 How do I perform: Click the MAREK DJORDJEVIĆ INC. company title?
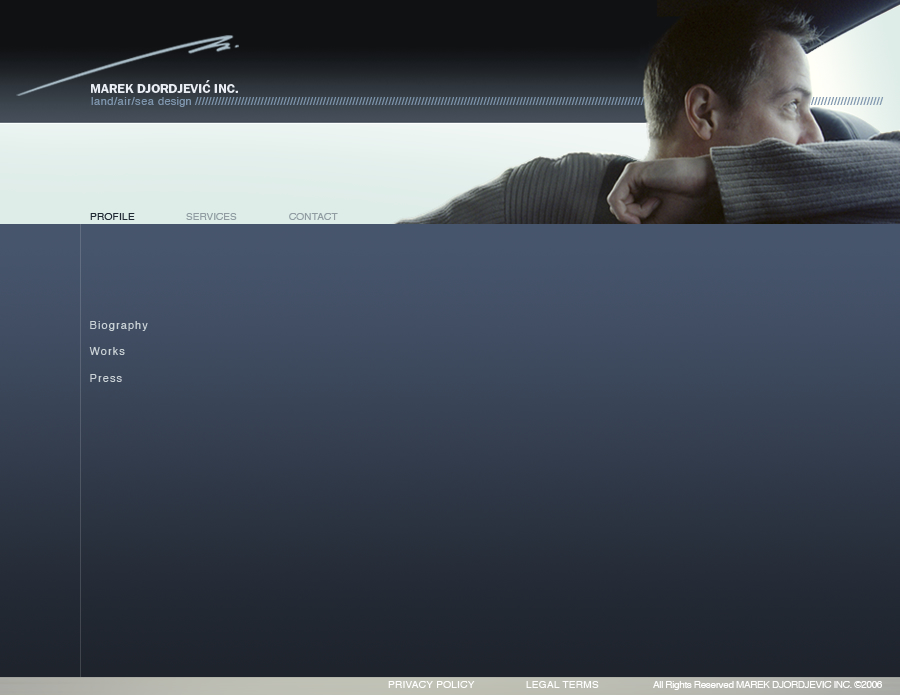(x=164, y=88)
